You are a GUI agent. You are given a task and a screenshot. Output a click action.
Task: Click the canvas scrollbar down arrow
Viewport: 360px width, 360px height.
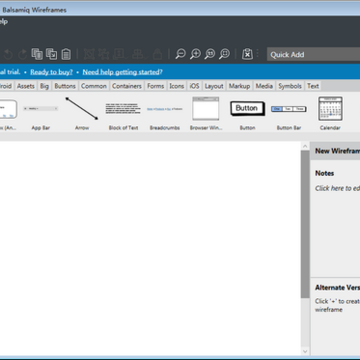coord(305,351)
